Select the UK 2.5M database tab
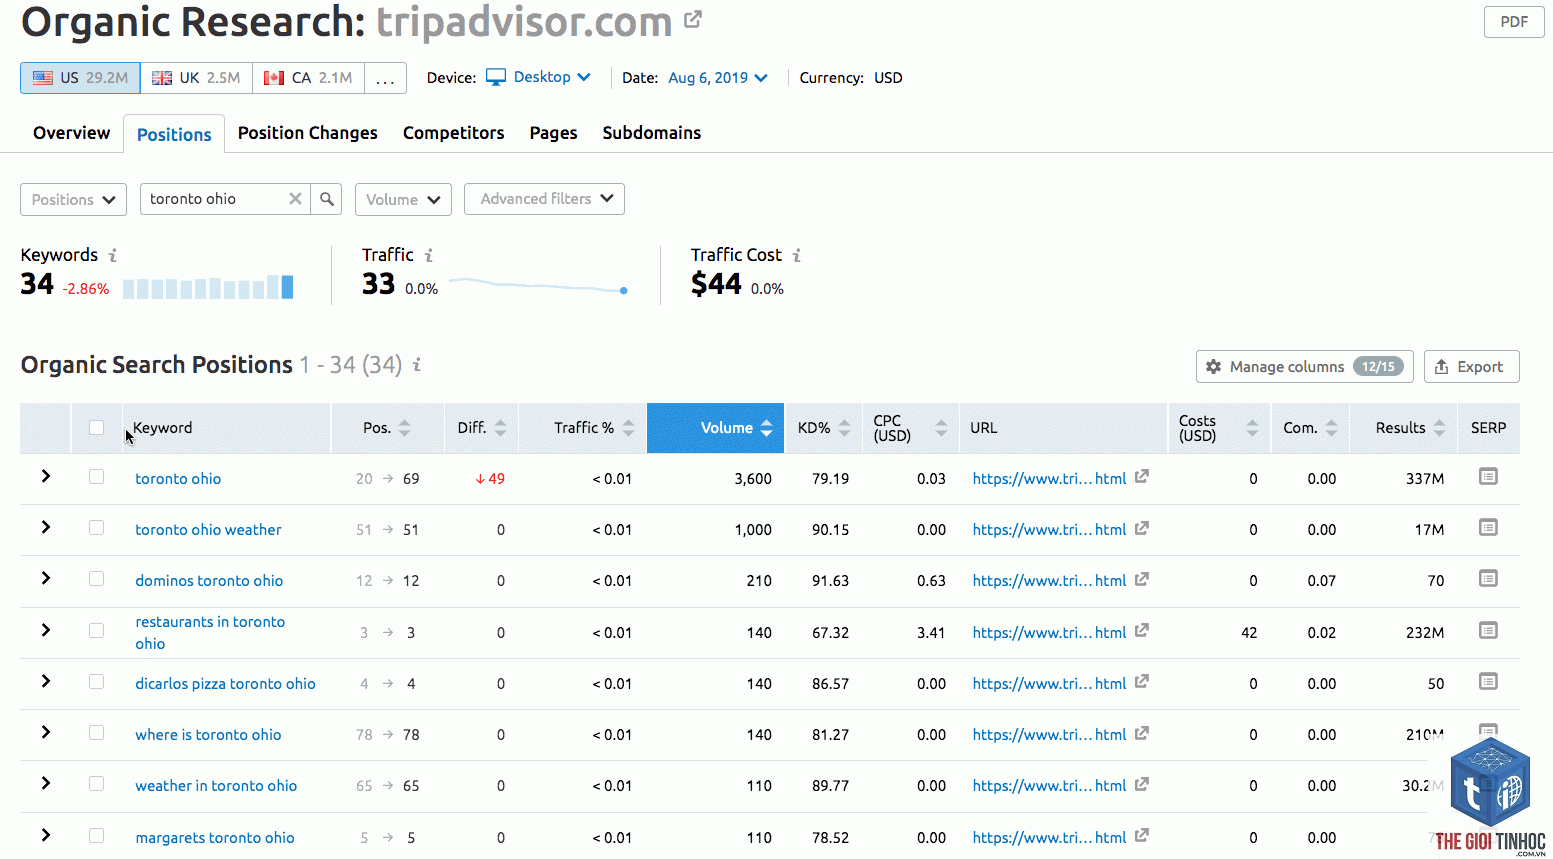This screenshot has height=859, width=1553. point(196,78)
